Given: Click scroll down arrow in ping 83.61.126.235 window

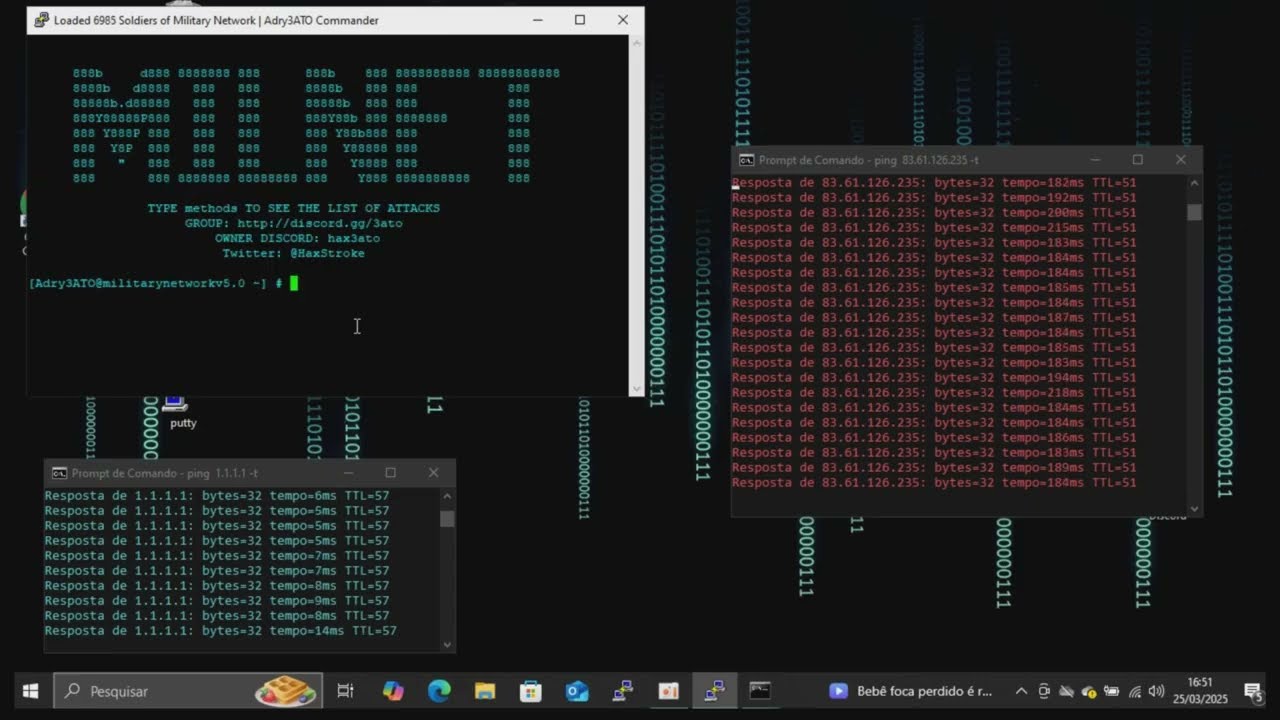Looking at the screenshot, I should [x=1194, y=509].
